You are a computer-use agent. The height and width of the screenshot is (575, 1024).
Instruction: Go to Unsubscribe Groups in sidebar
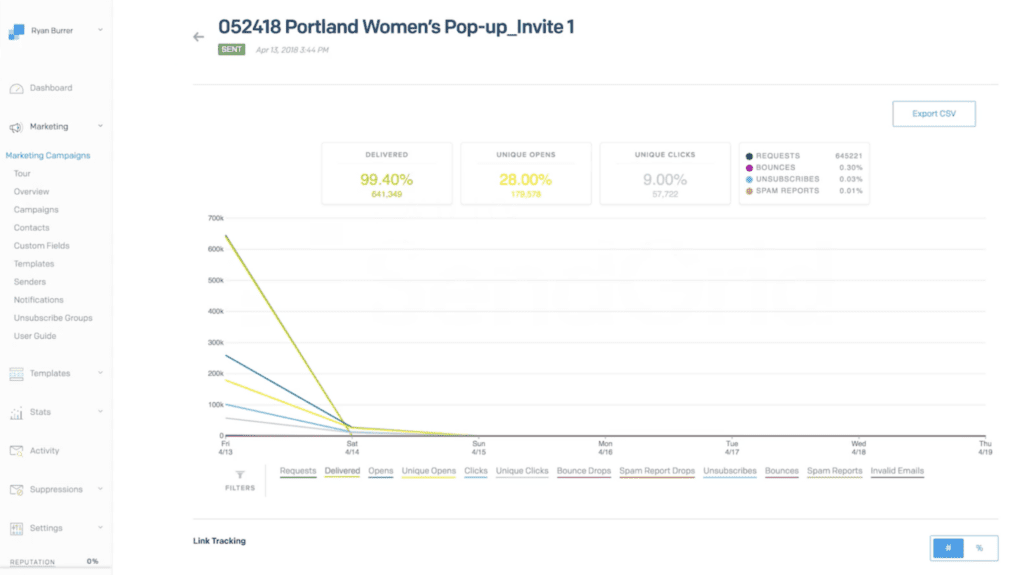pos(53,318)
